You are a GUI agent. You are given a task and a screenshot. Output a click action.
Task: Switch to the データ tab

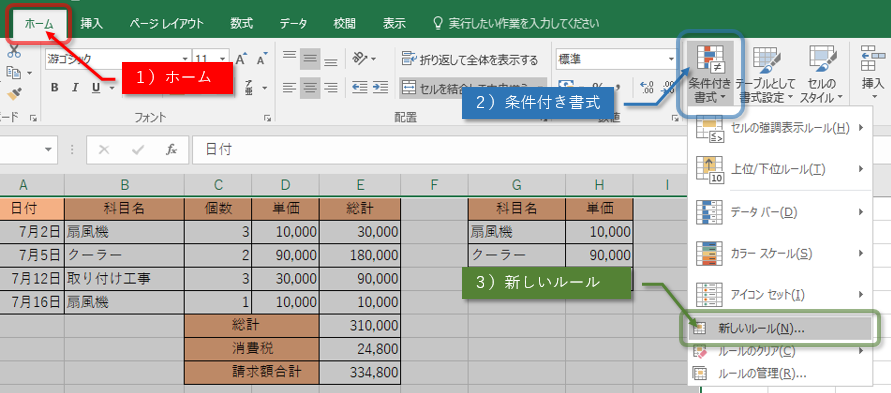coord(293,23)
